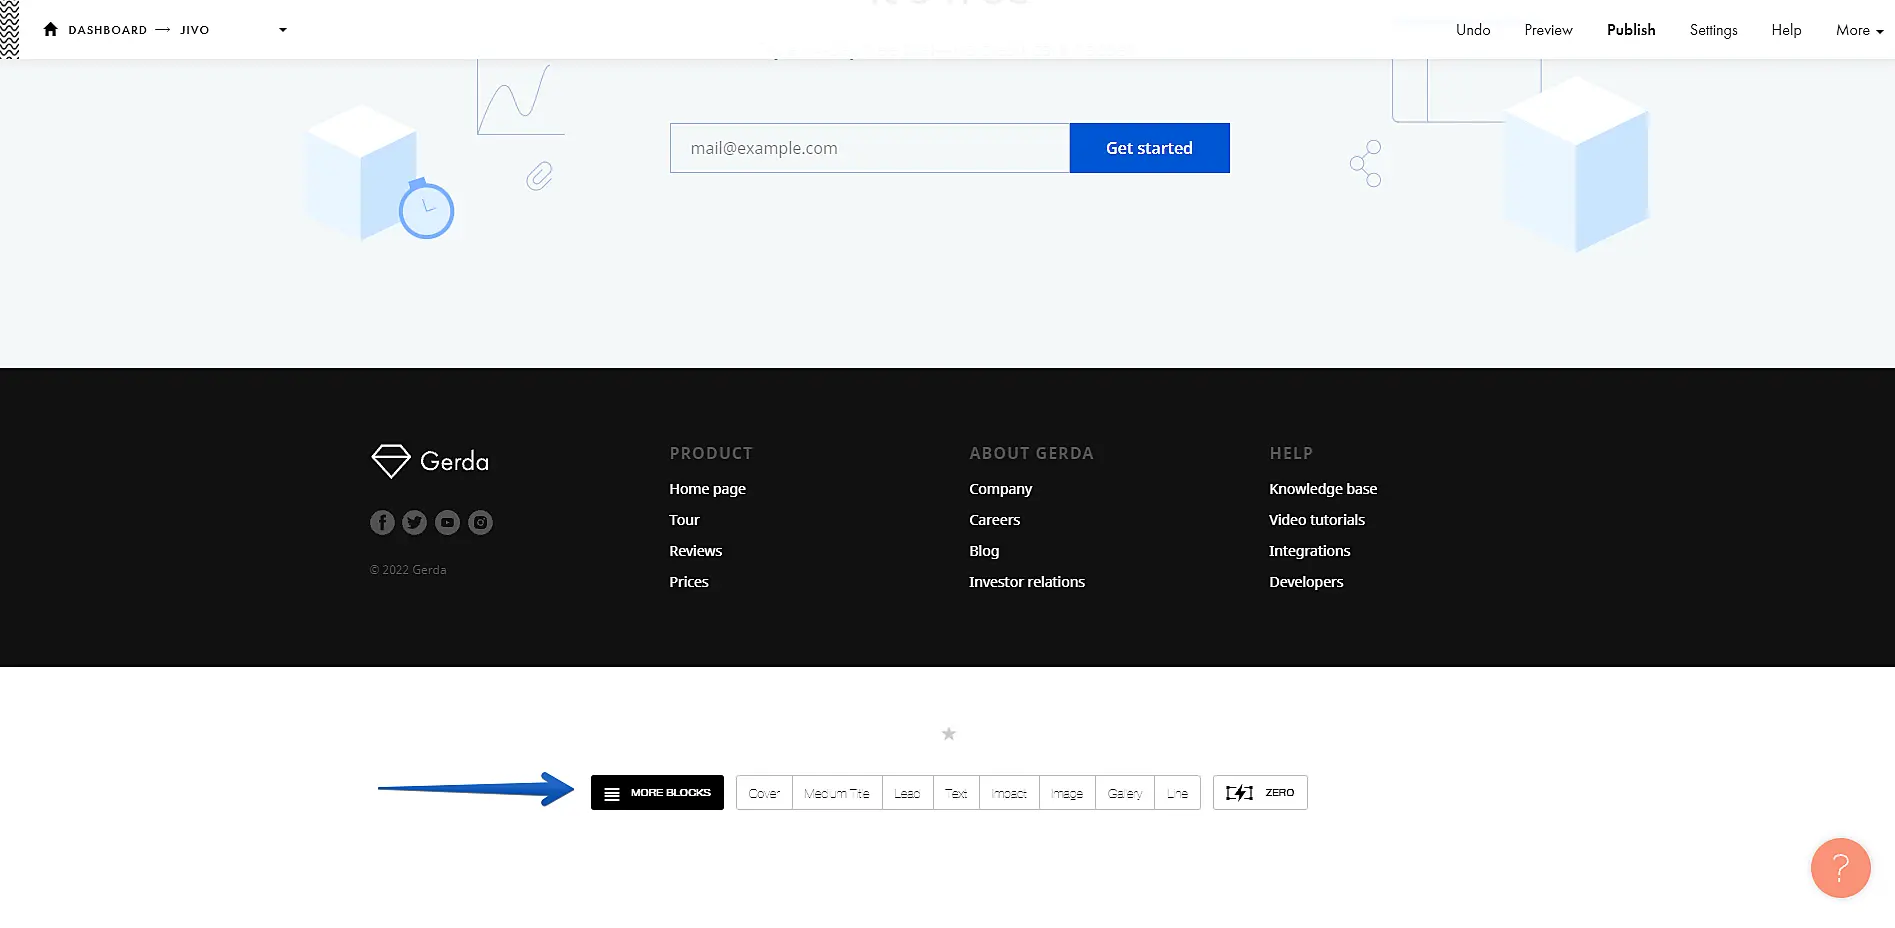Click the mail@example.com email field

pyautogui.click(x=870, y=148)
